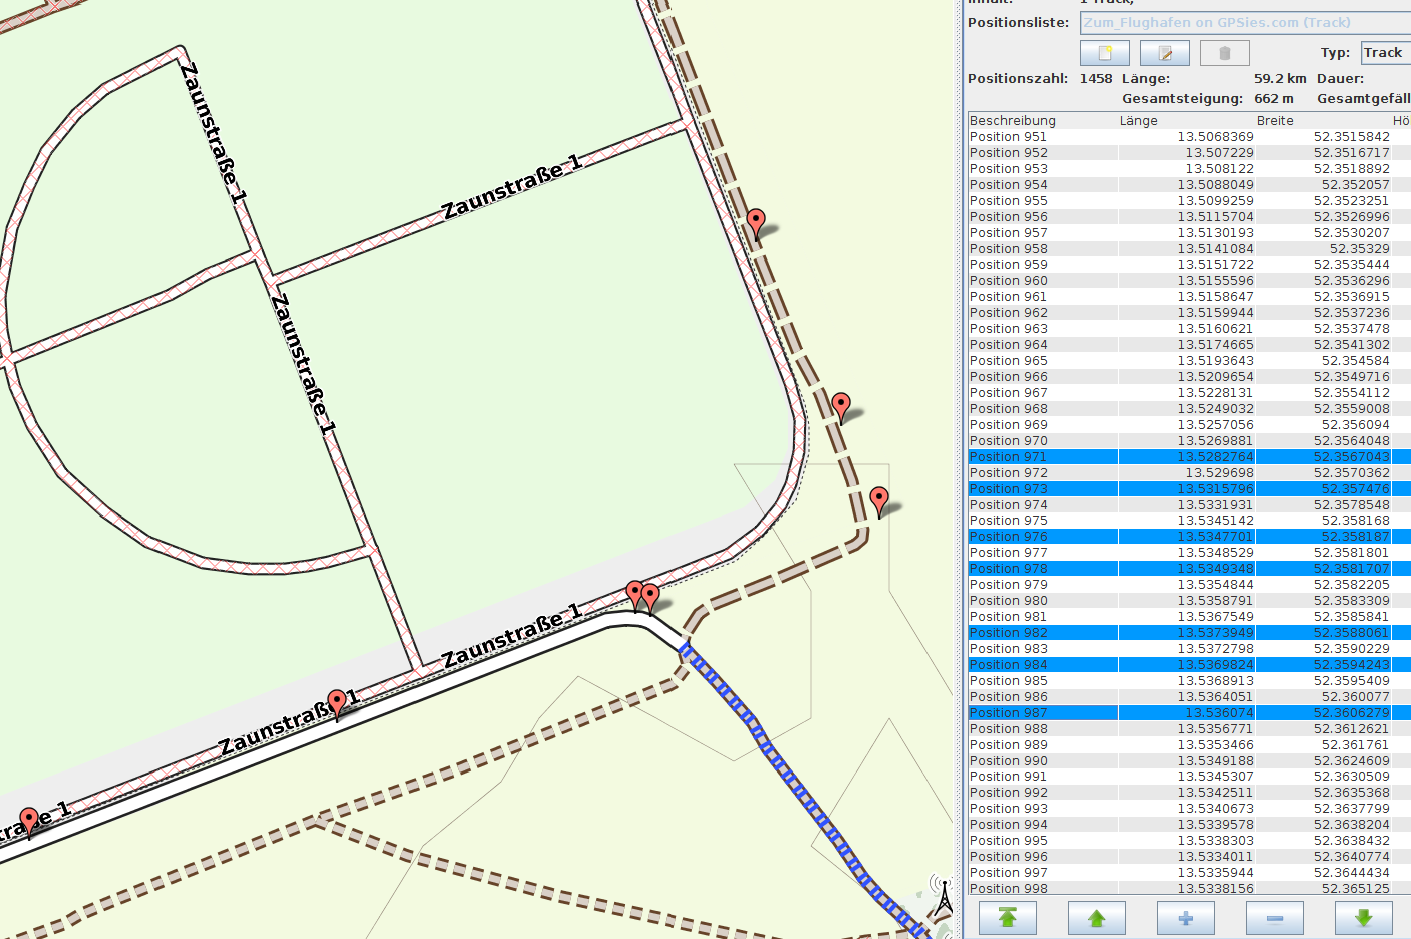Click highlighted row Position 971
Image resolution: width=1411 pixels, height=939 pixels.
[x=1189, y=457]
